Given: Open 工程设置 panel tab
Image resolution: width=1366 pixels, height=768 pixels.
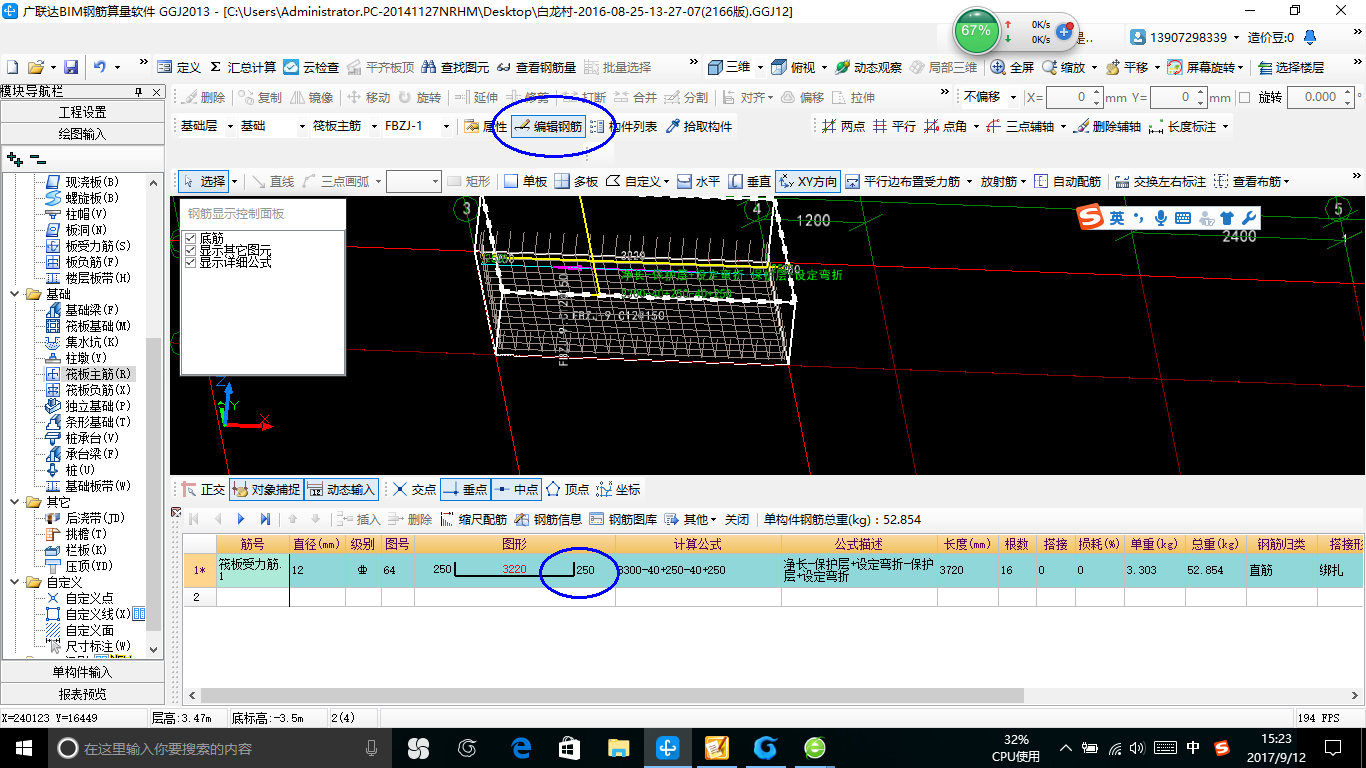Looking at the screenshot, I should [x=82, y=112].
